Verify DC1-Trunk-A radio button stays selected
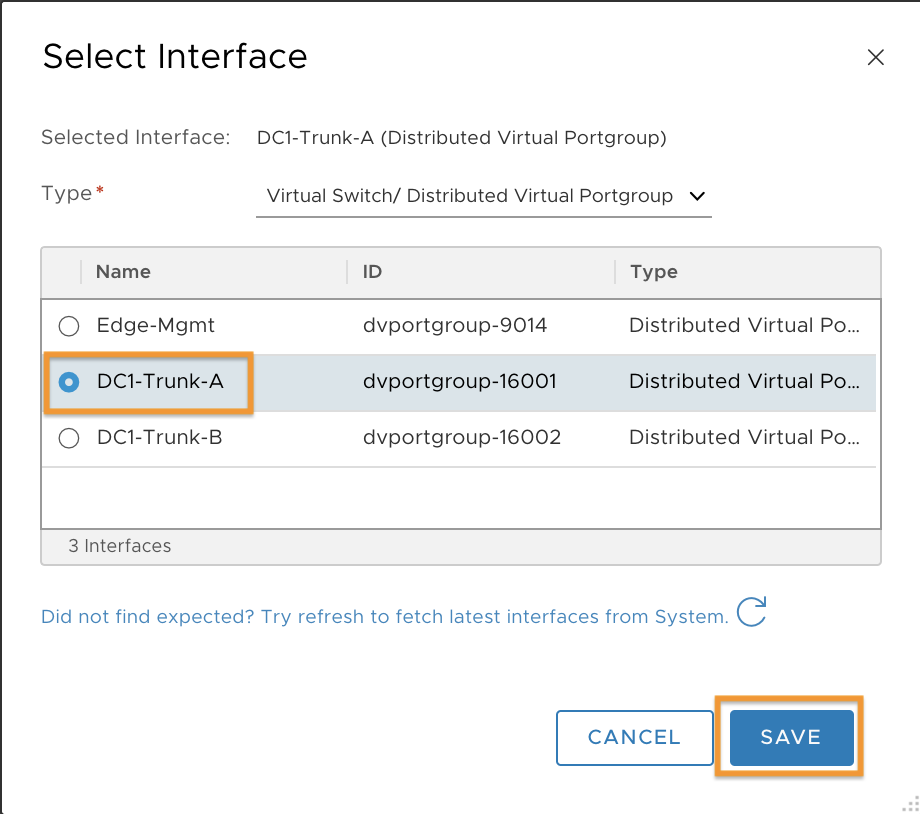Screen dimensions: 920x814 tap(68, 382)
